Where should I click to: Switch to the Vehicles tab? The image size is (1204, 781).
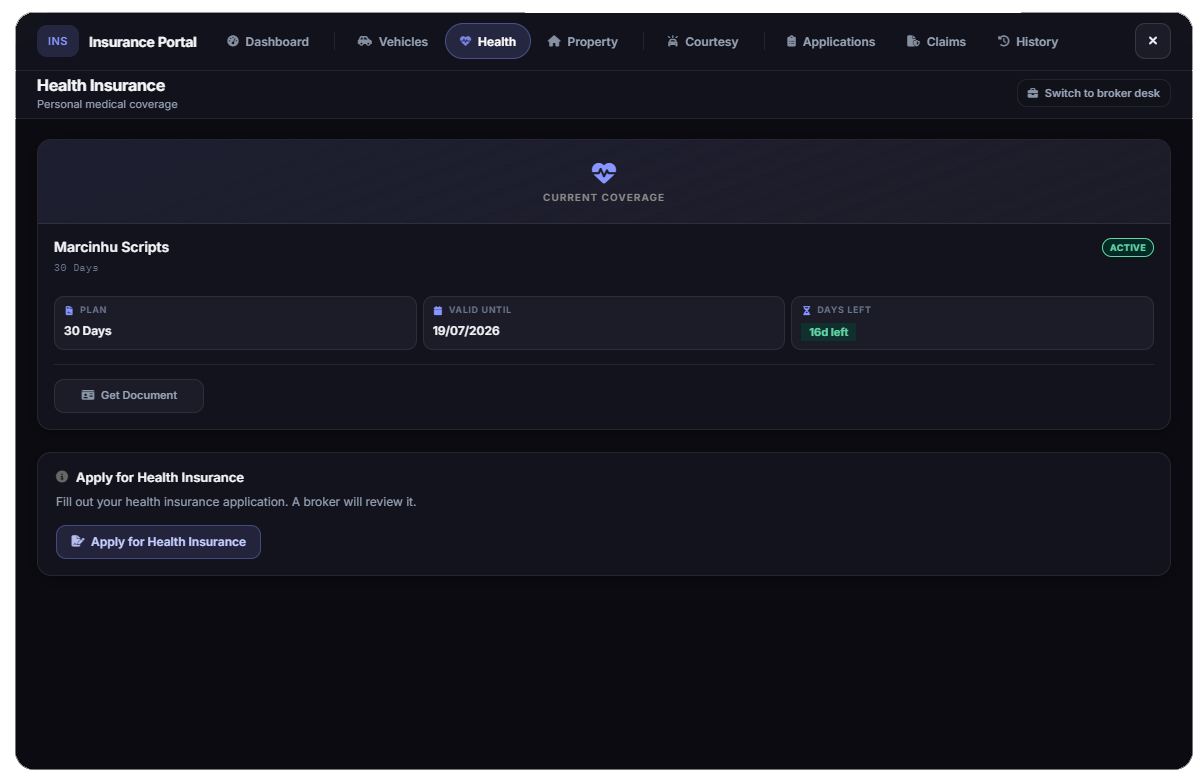tap(393, 41)
